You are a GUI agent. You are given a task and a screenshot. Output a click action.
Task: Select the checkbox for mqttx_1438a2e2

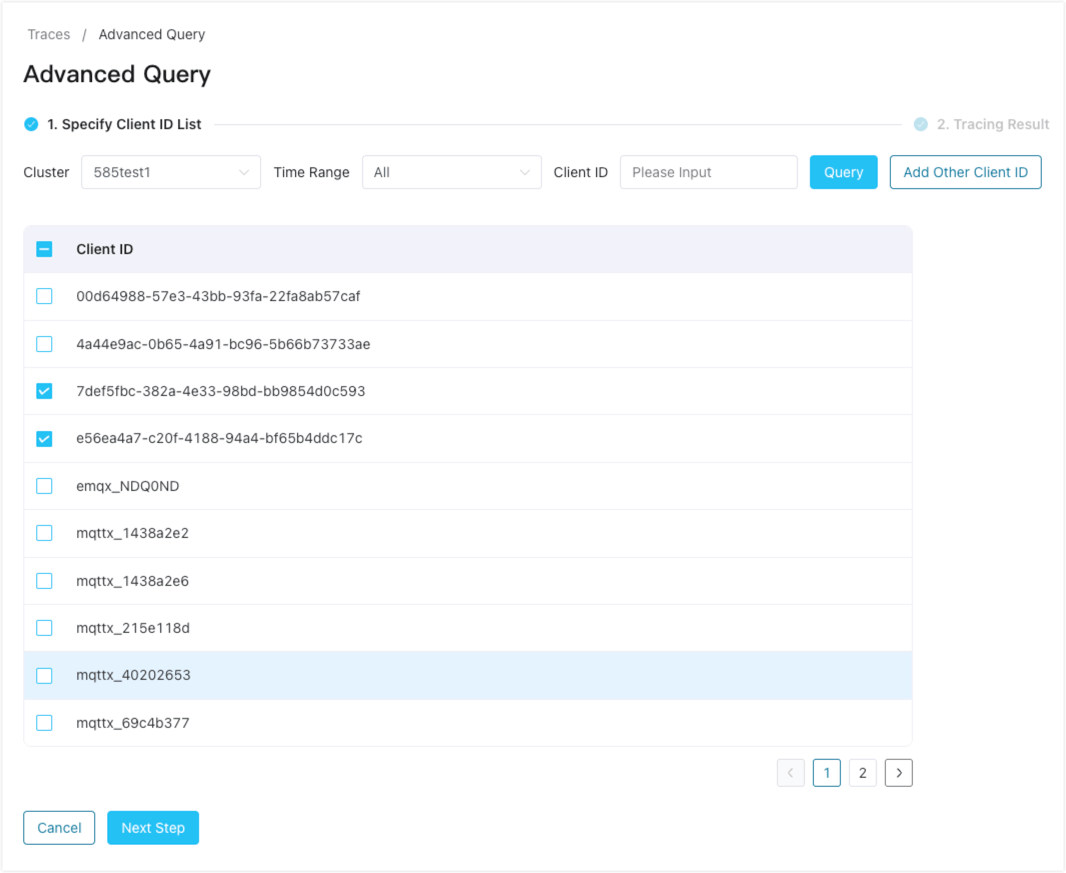tap(43, 533)
